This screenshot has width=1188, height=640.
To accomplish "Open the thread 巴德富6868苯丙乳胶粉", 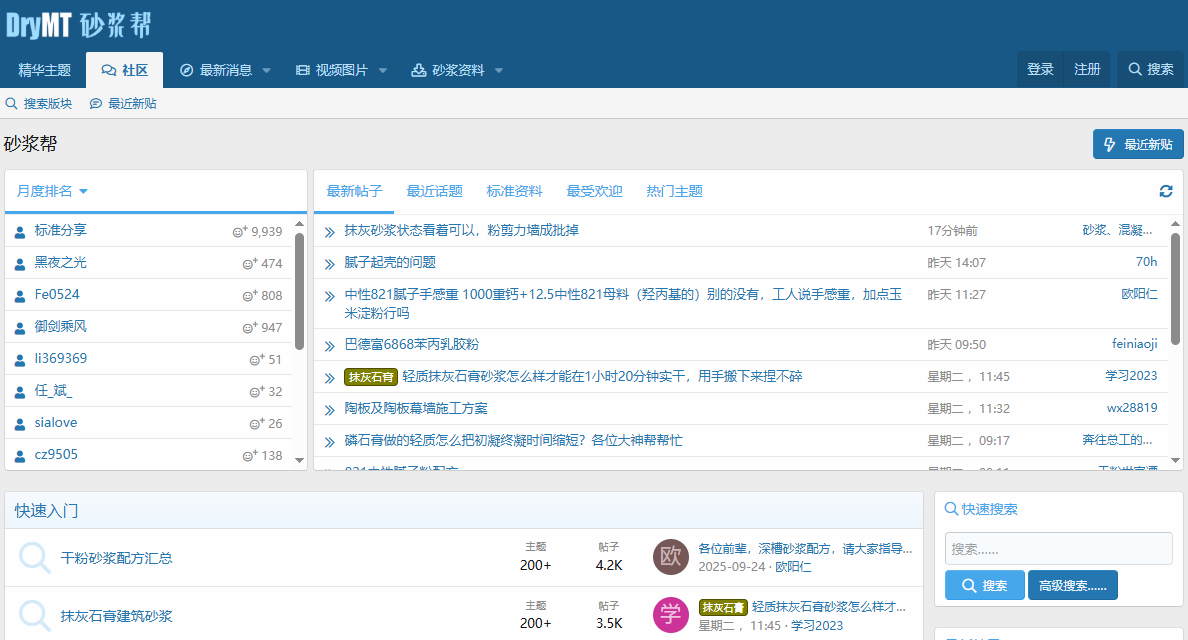I will coord(414,343).
